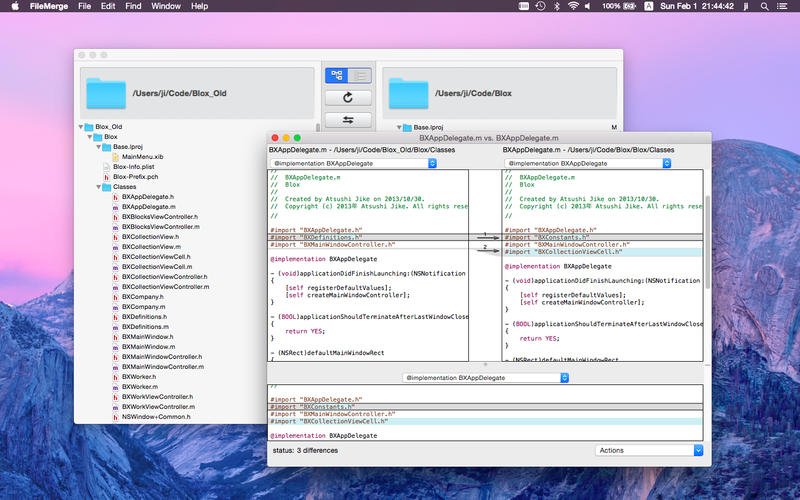Click file icon of BXDefinitions.h
Viewport: 800px width, 500px height.
pyautogui.click(x=116, y=317)
